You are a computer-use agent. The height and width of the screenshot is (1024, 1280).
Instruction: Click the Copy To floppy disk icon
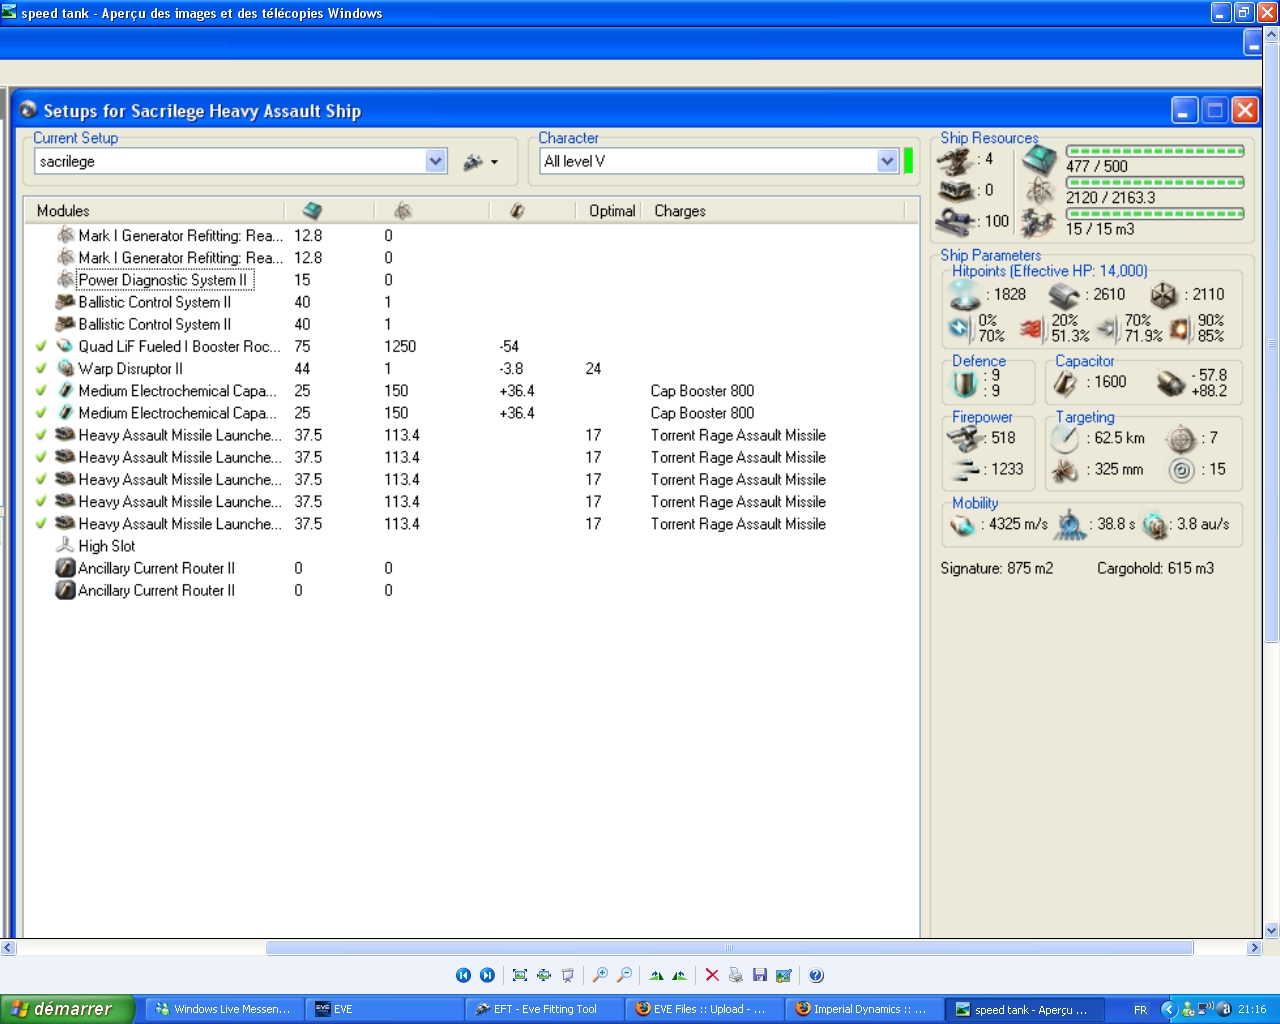pyautogui.click(x=760, y=975)
